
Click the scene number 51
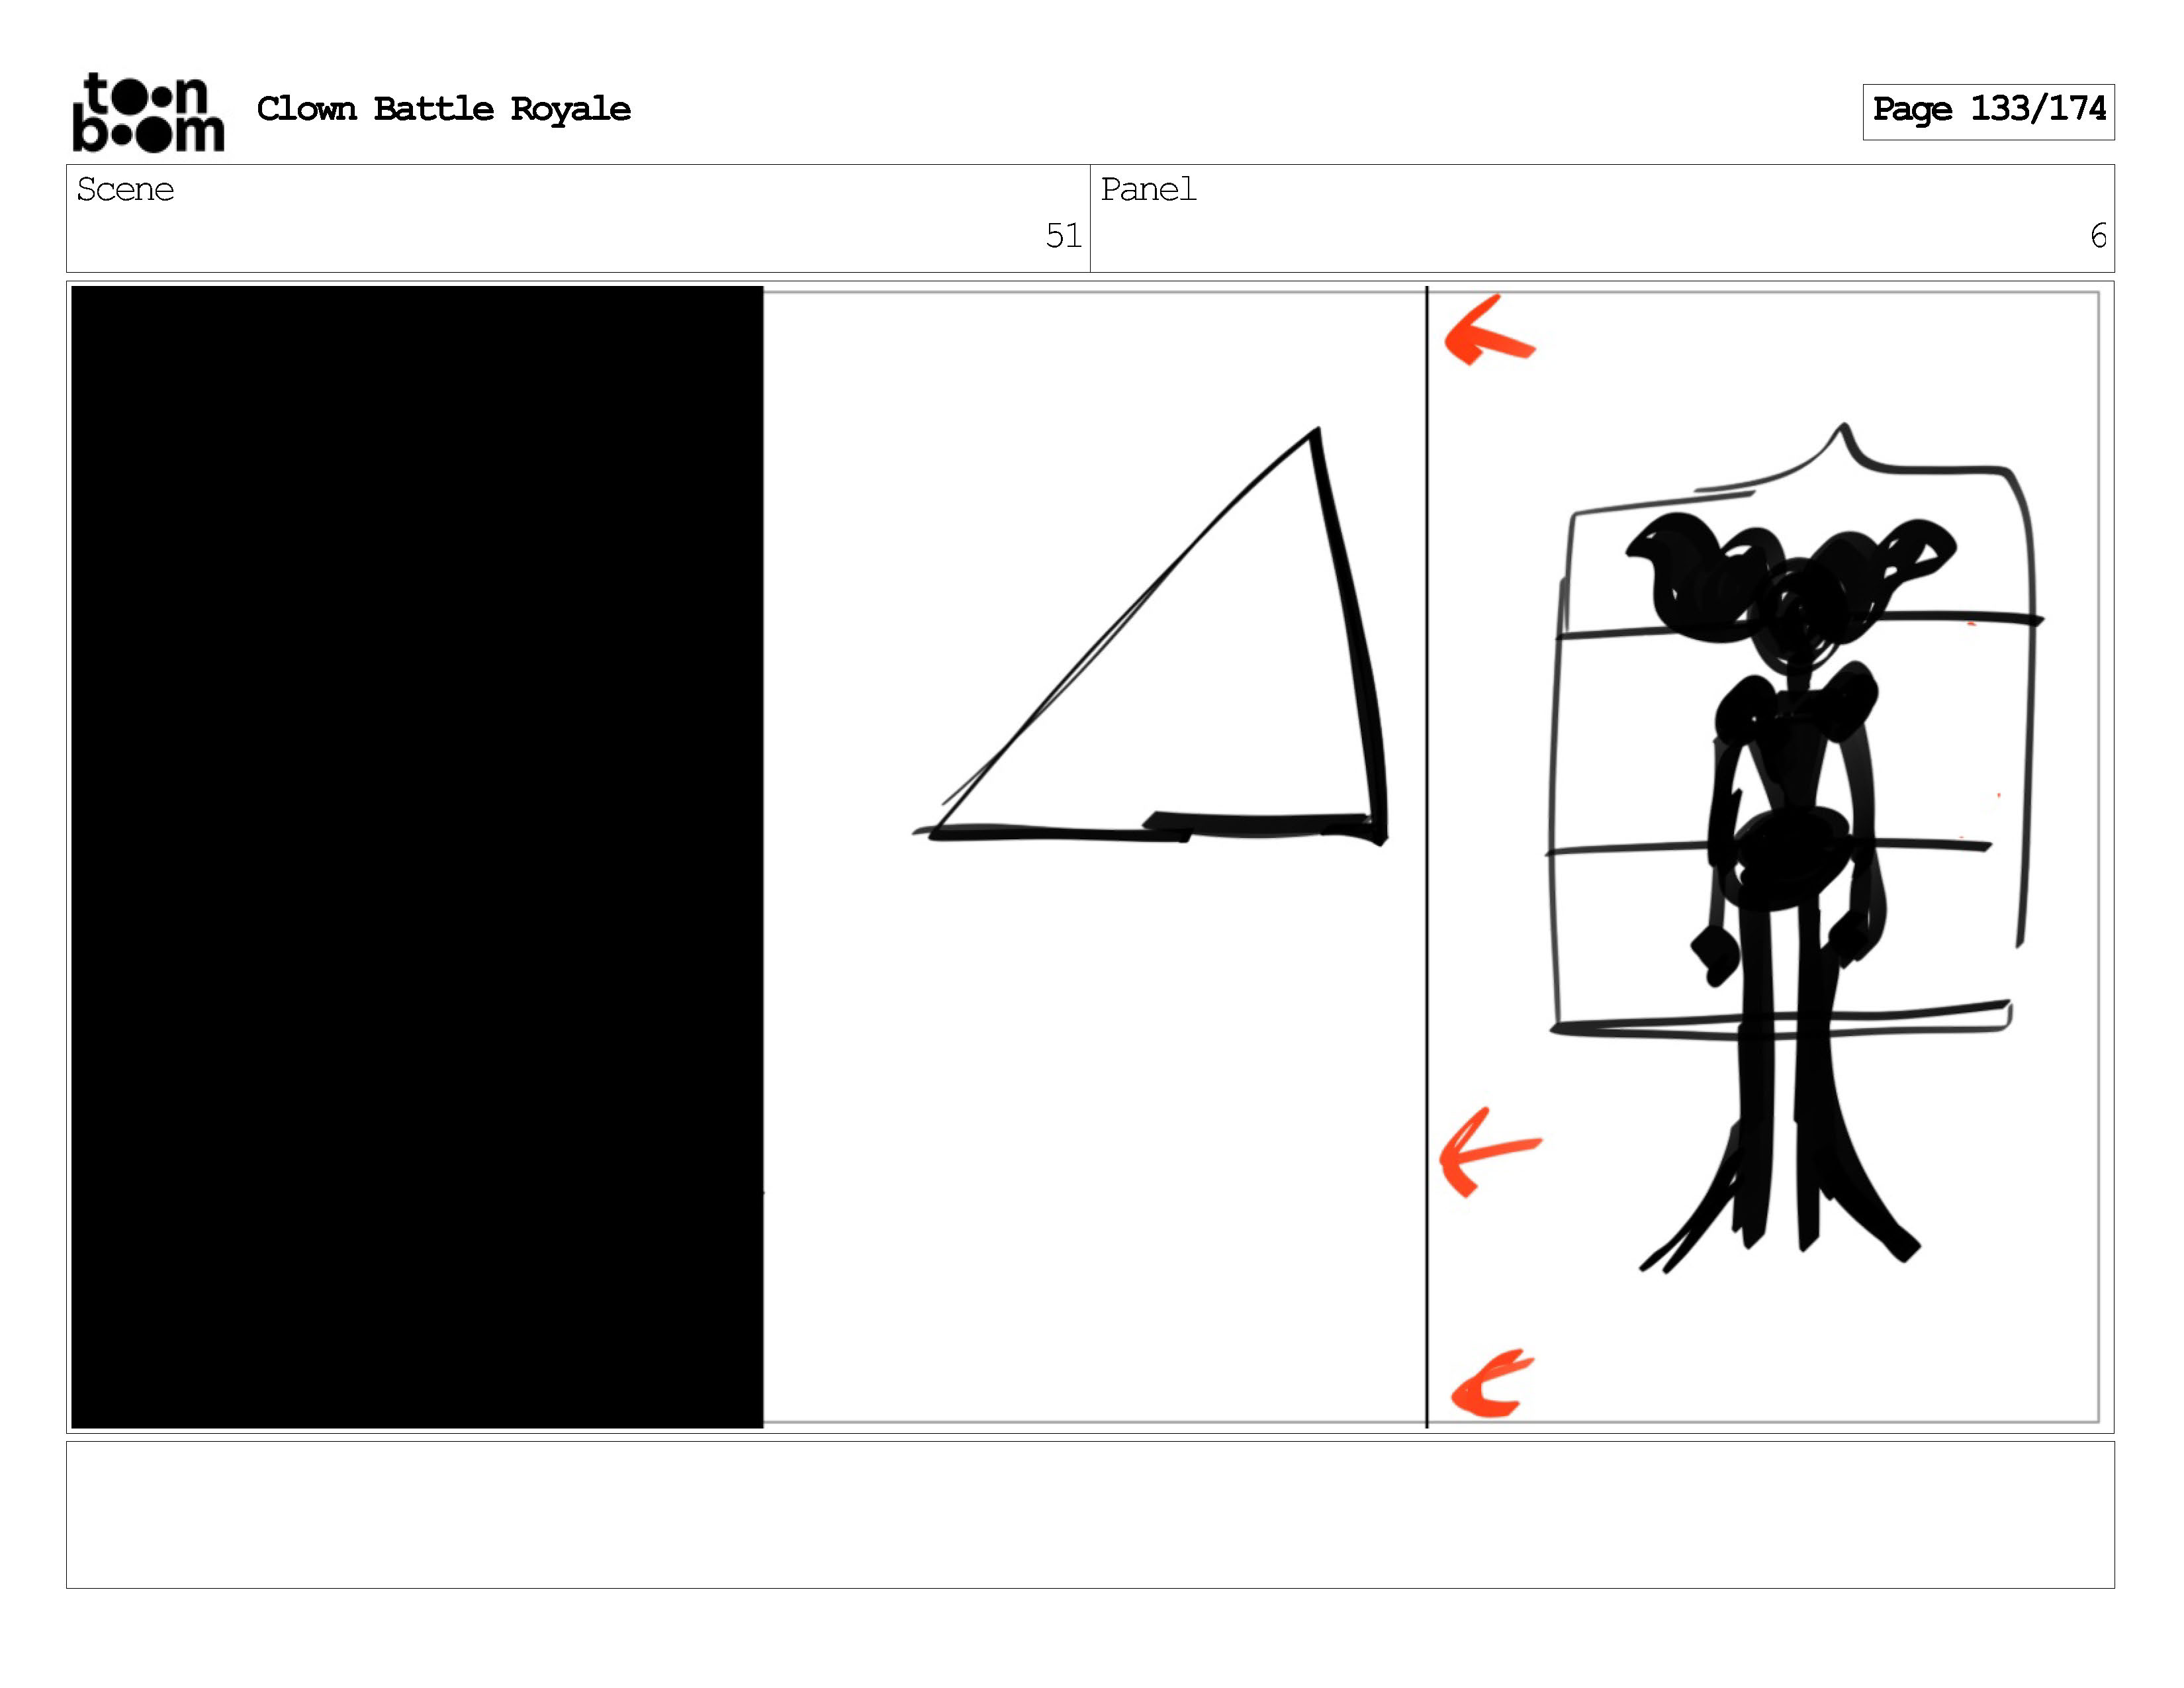pos(1063,236)
